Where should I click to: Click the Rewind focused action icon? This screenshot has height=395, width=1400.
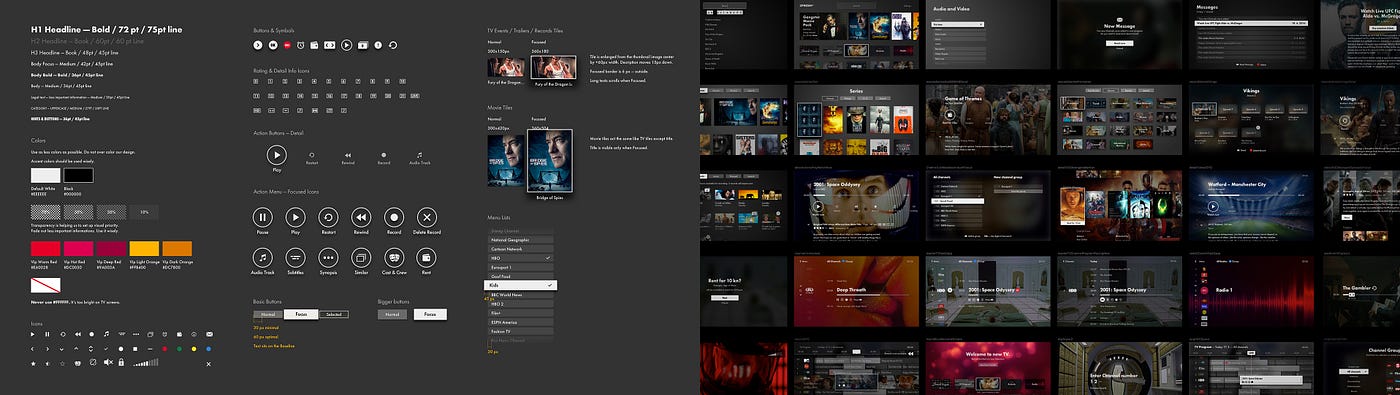click(361, 217)
